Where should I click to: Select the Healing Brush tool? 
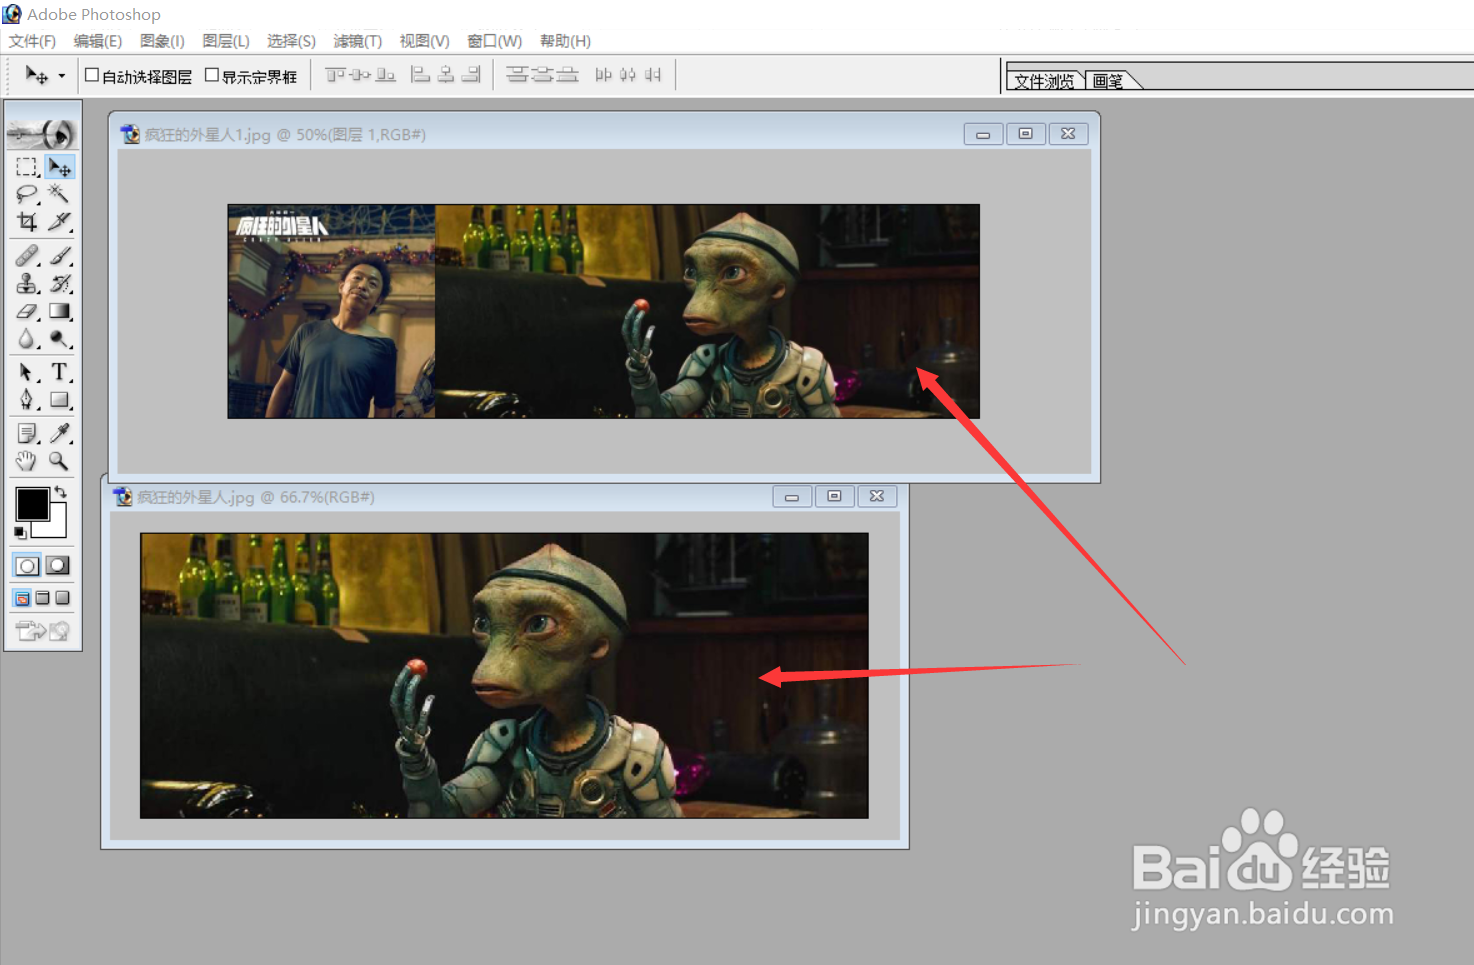tap(27, 256)
